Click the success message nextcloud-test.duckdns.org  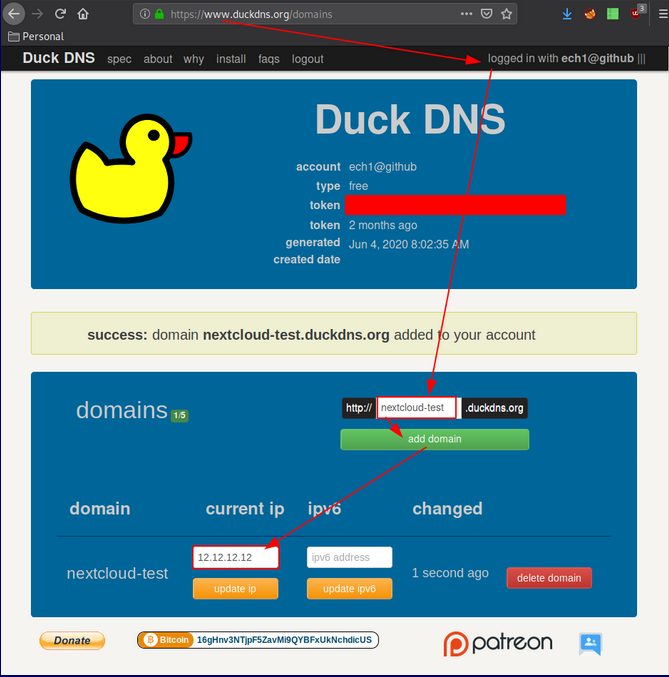click(x=296, y=335)
